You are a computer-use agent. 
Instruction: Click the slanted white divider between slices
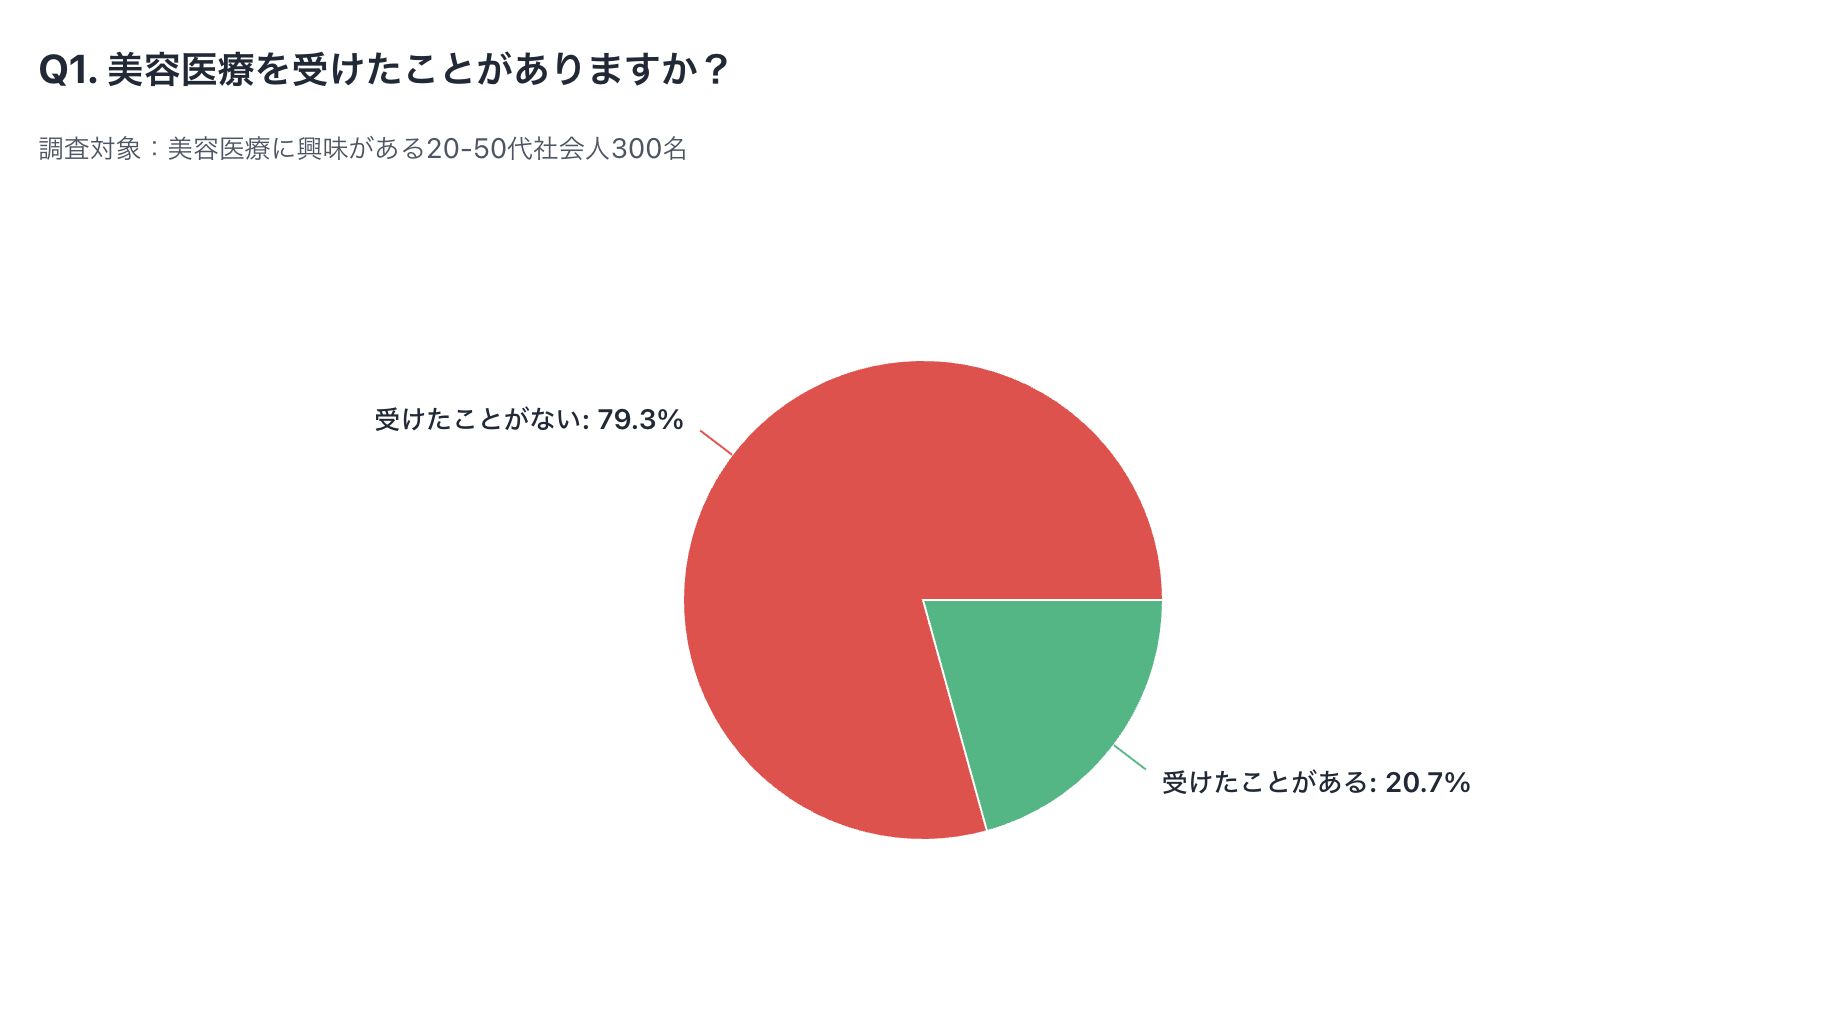(x=955, y=716)
